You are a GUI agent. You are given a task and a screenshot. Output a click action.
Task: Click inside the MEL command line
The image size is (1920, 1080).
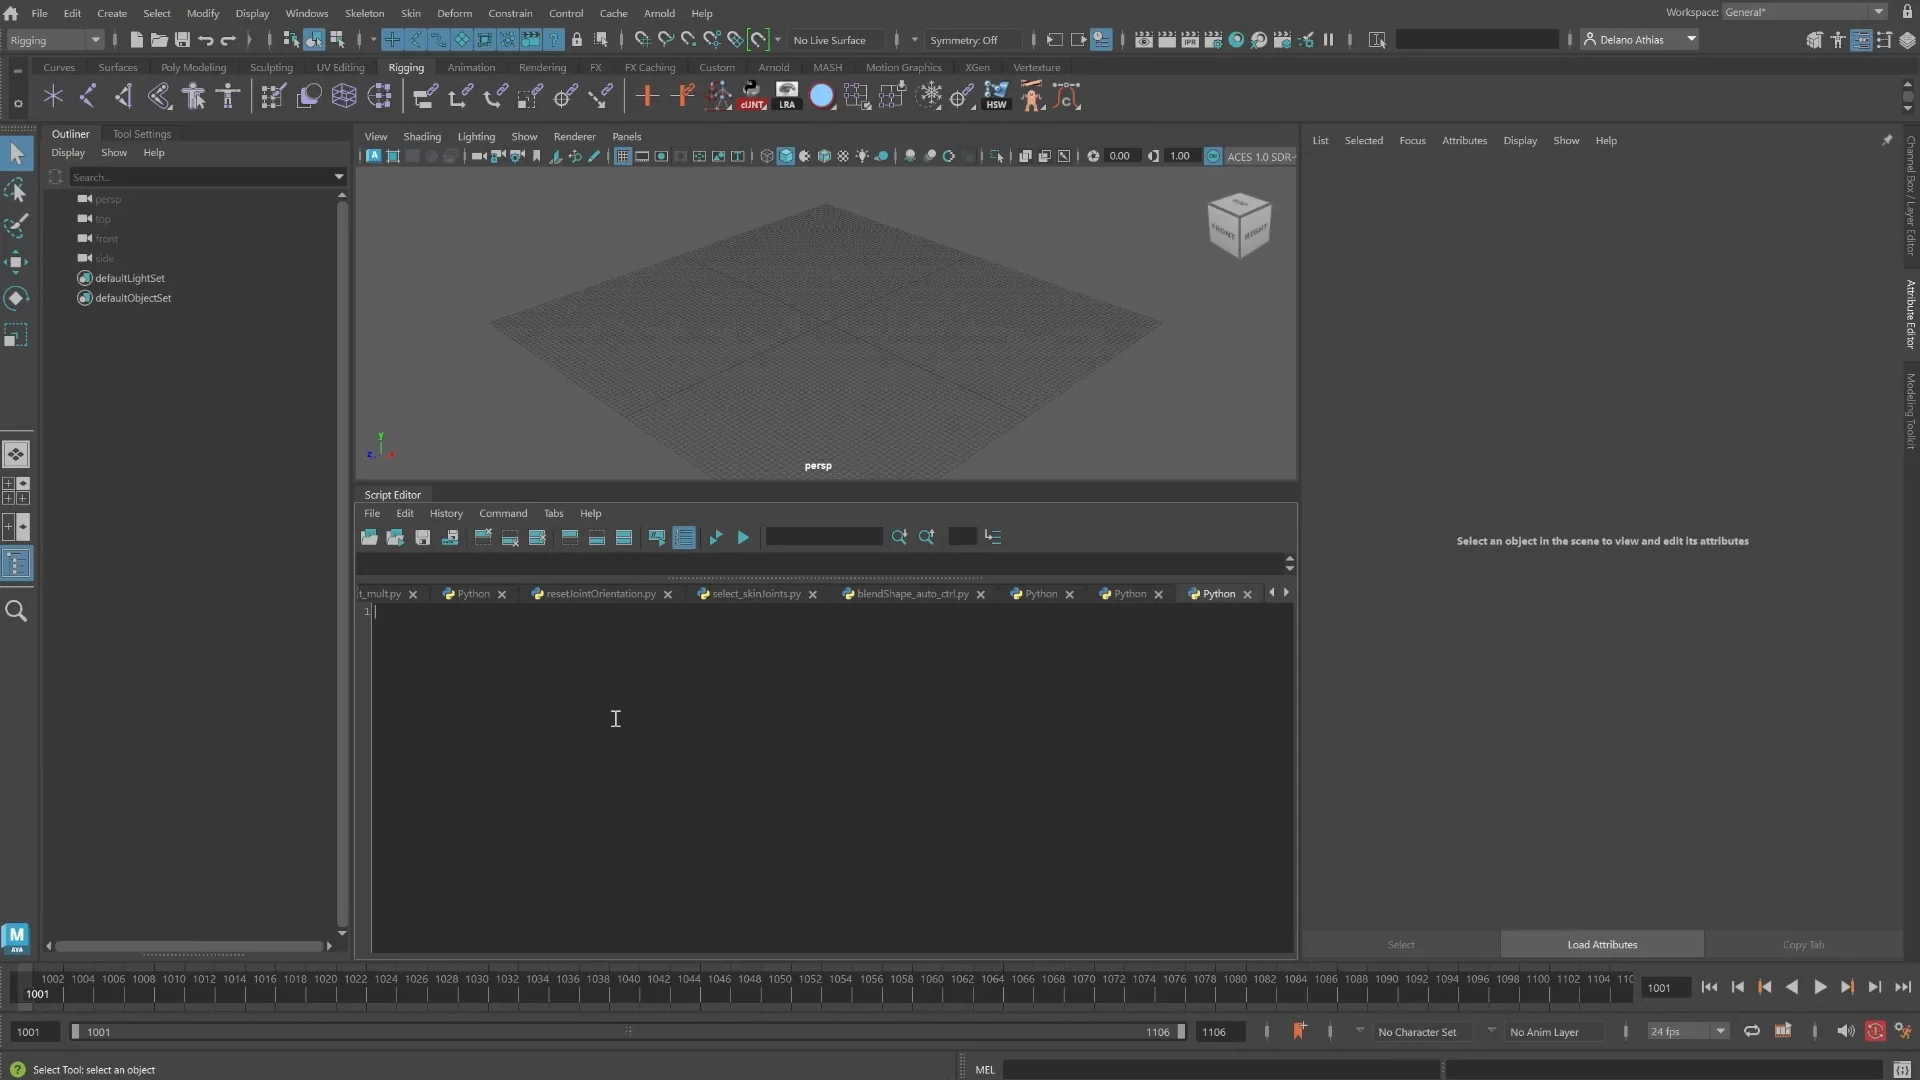[1200, 1068]
